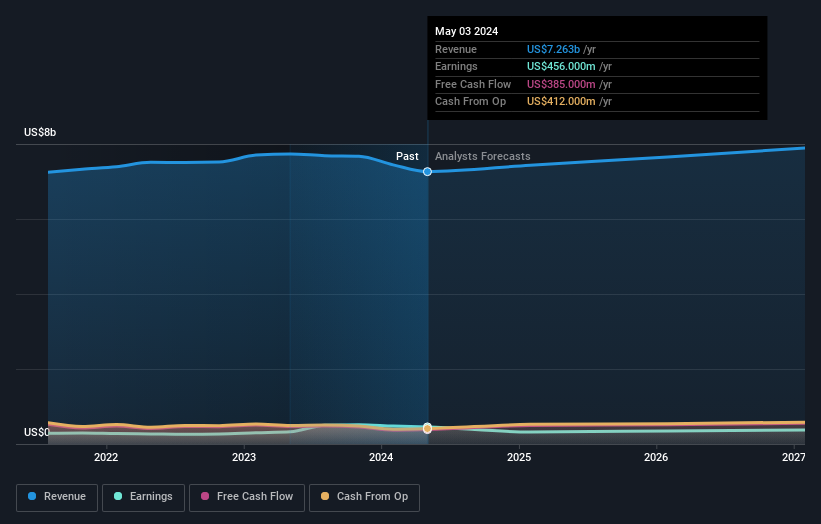Click the Free Cash Flow tooltip row label
The width and height of the screenshot is (821, 524).
click(473, 84)
